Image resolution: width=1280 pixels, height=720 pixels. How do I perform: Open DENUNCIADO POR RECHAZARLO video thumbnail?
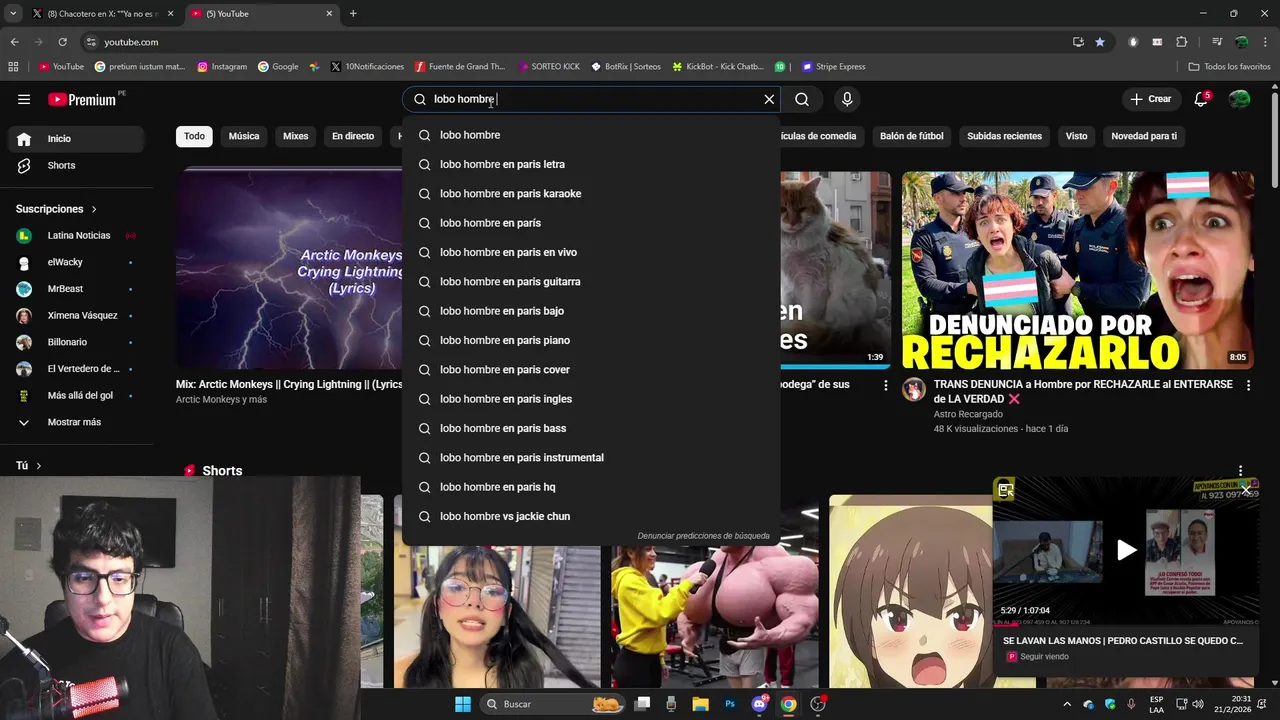tap(1077, 270)
